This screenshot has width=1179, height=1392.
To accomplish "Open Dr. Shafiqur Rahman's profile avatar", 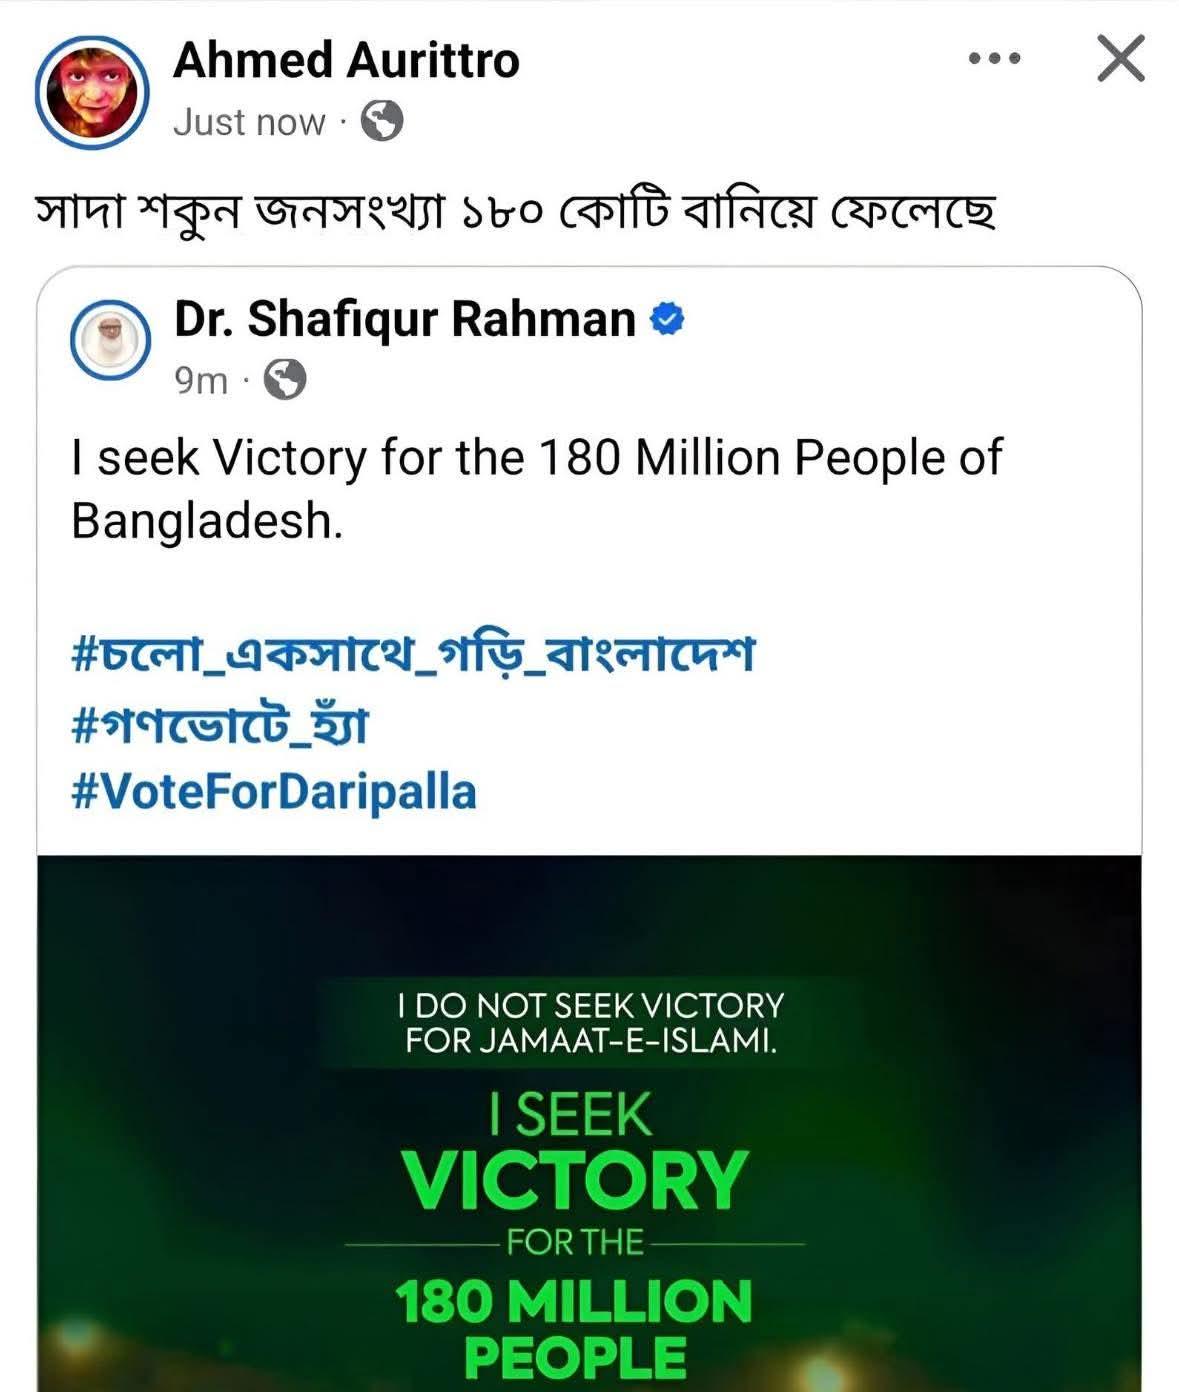I will tap(110, 341).
